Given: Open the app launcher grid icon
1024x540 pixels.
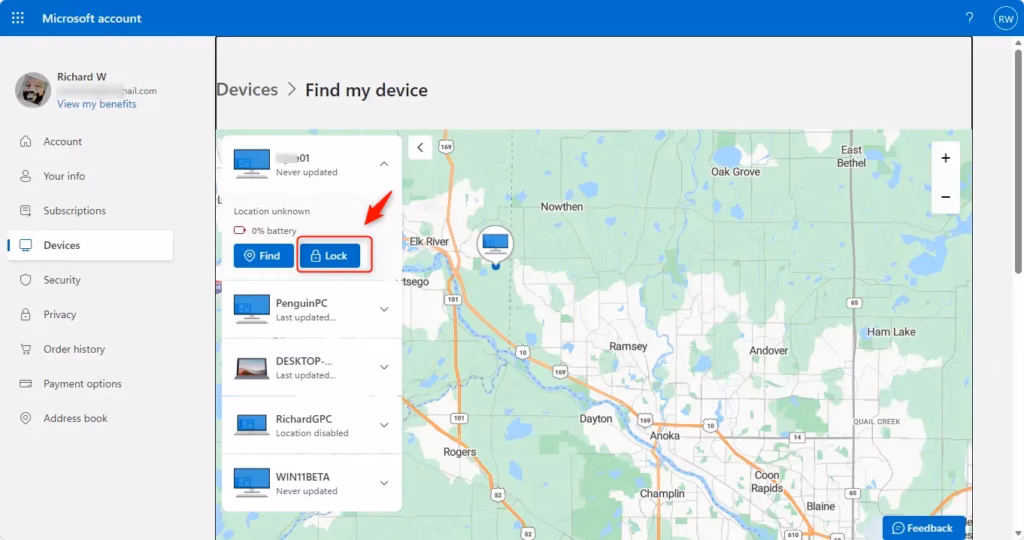Looking at the screenshot, I should pyautogui.click(x=18, y=18).
